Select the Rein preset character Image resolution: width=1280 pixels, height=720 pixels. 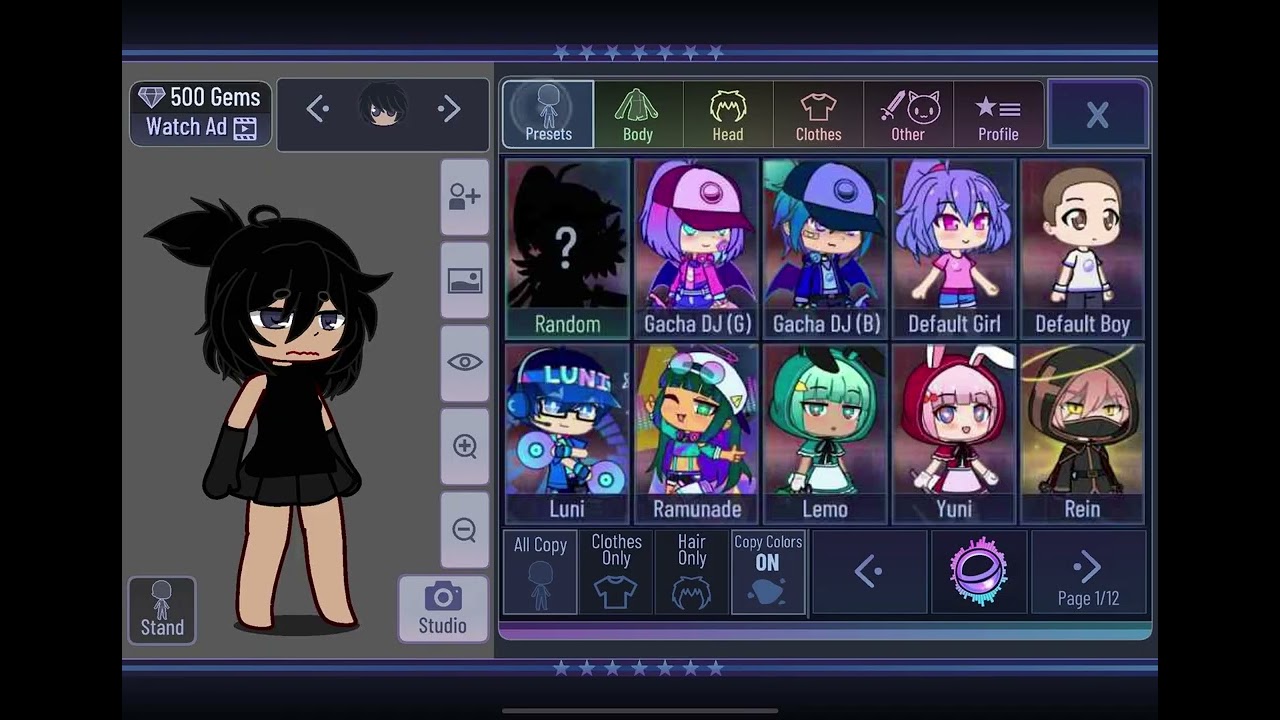coord(1082,434)
